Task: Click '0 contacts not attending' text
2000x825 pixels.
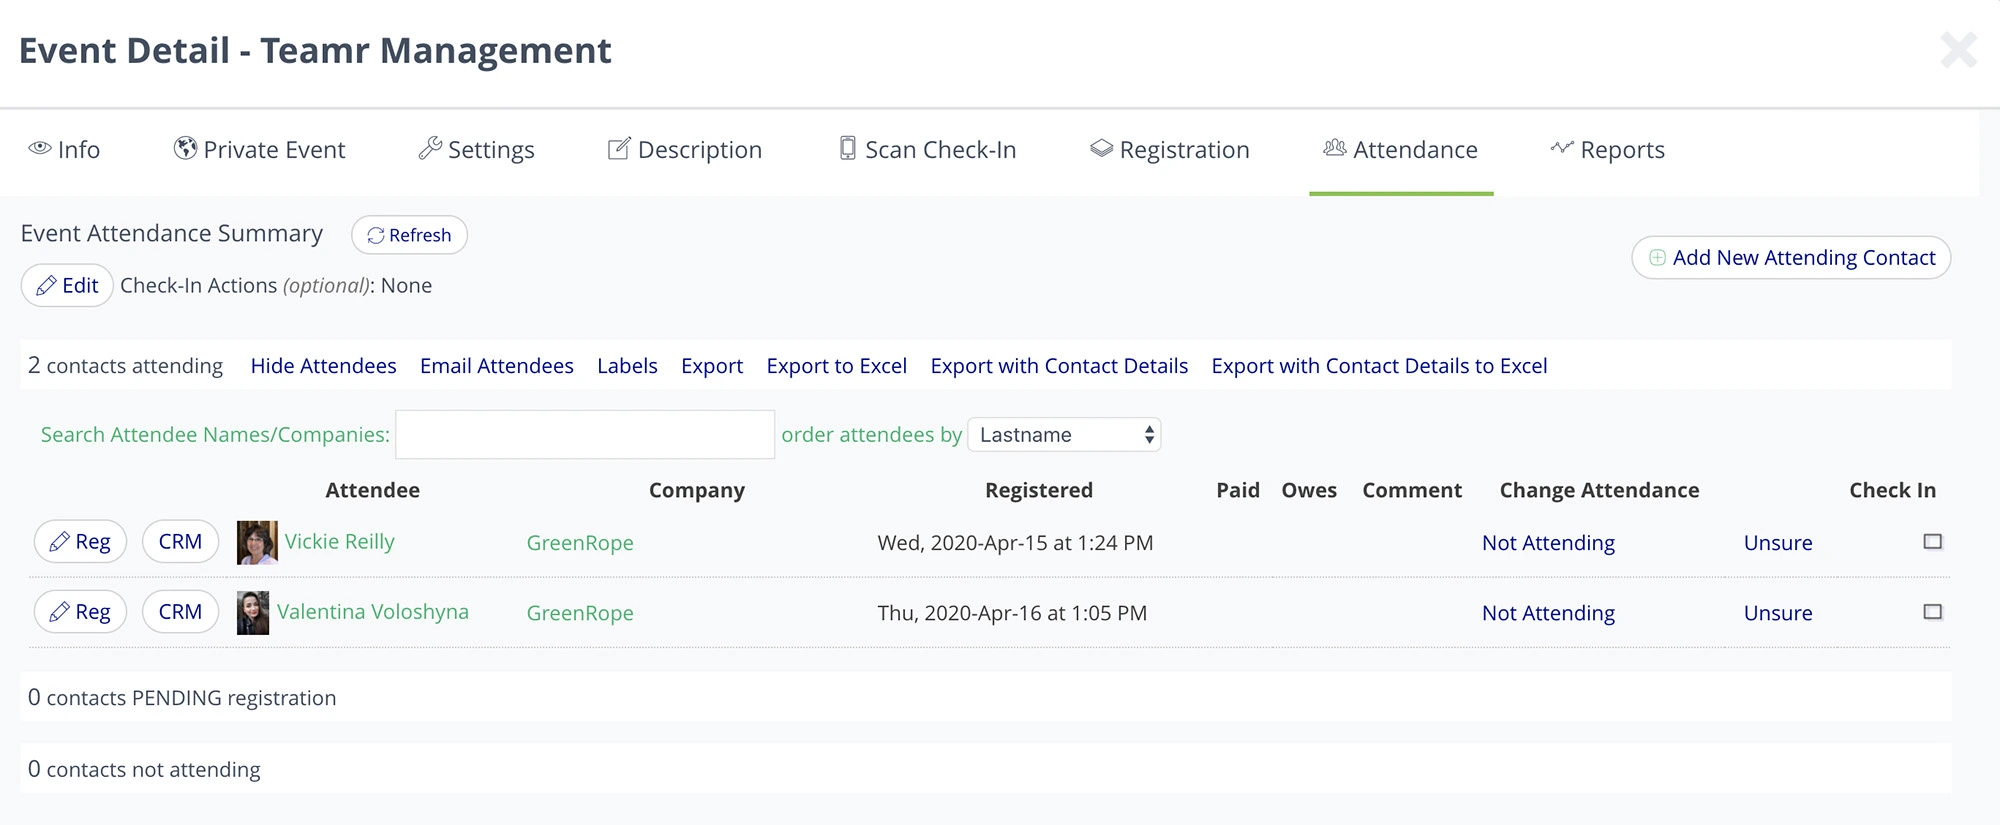Action: click(x=144, y=770)
